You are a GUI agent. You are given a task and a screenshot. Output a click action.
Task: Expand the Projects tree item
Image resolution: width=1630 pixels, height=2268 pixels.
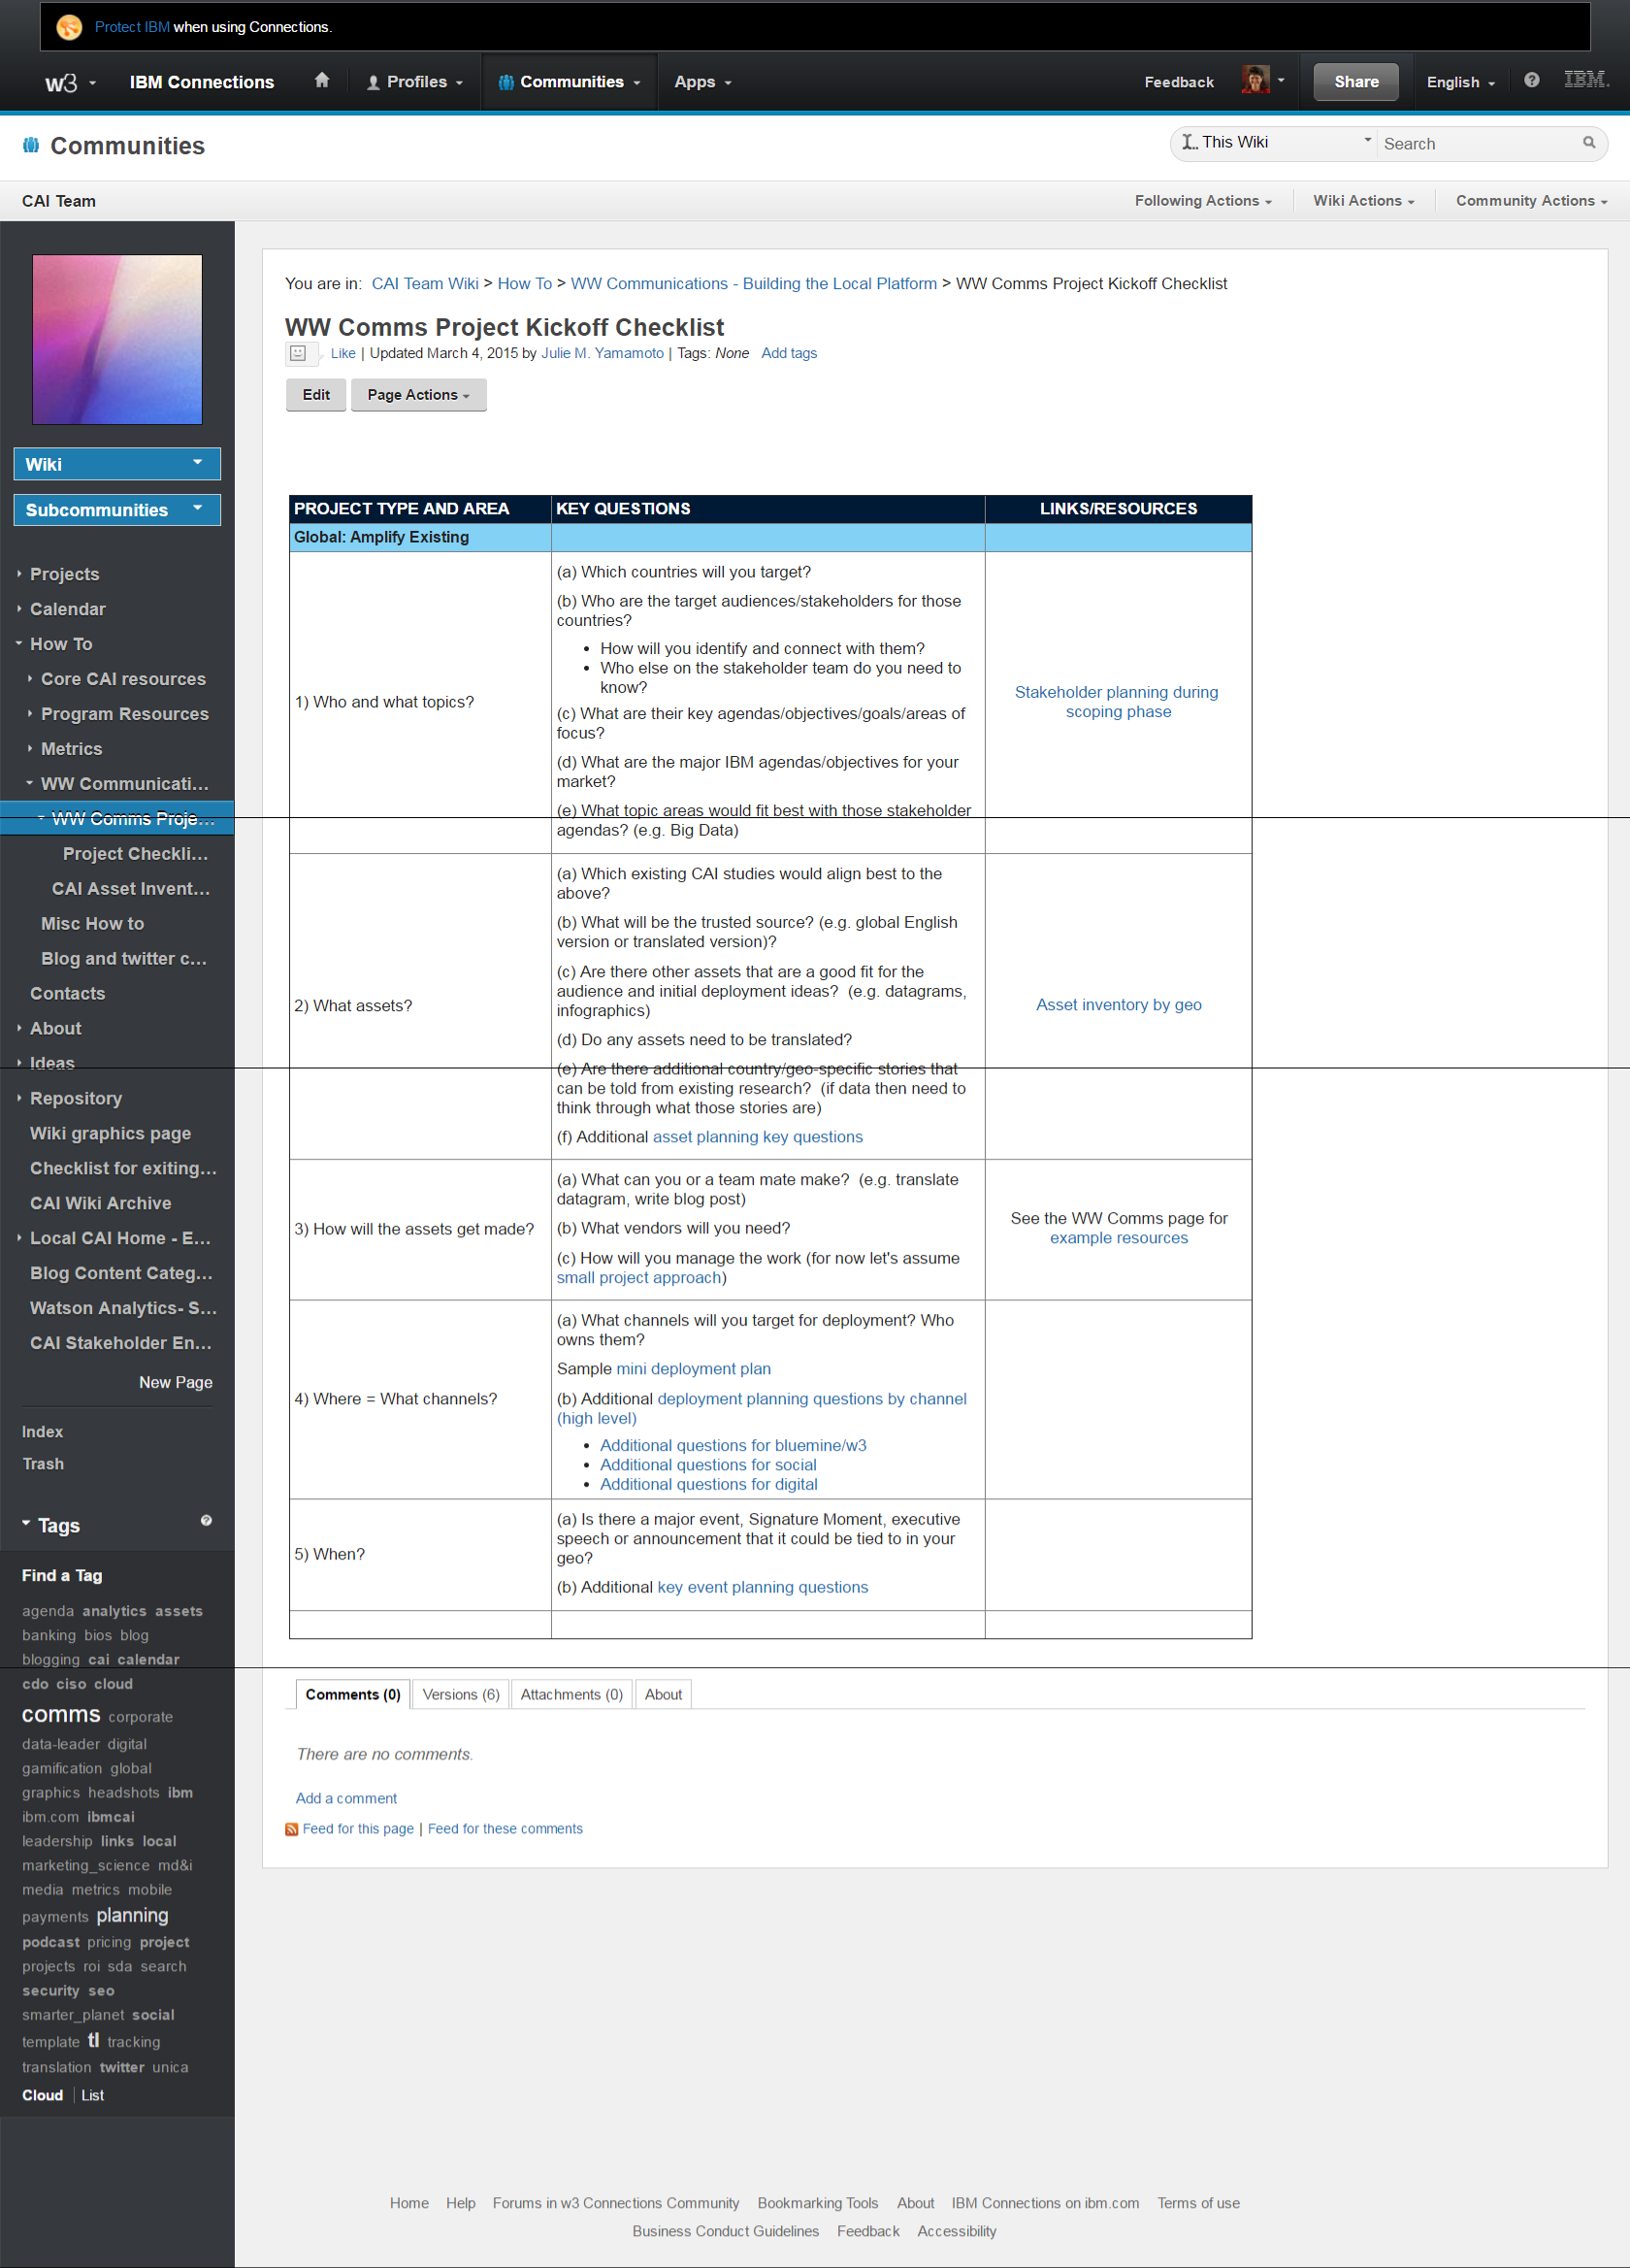pyautogui.click(x=19, y=574)
